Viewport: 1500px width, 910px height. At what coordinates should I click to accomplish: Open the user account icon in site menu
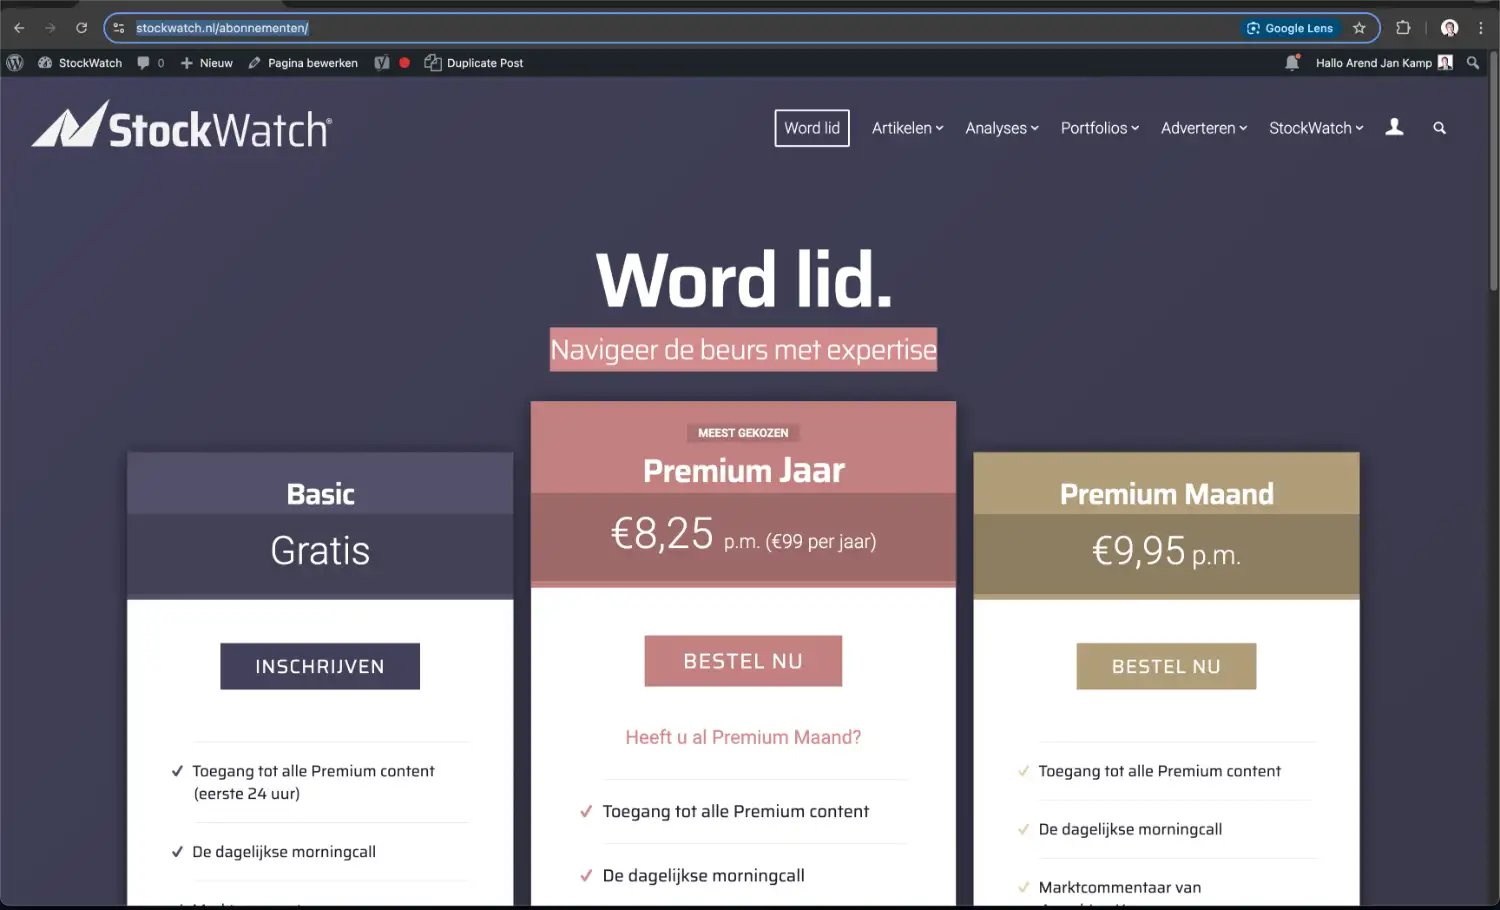(1395, 128)
